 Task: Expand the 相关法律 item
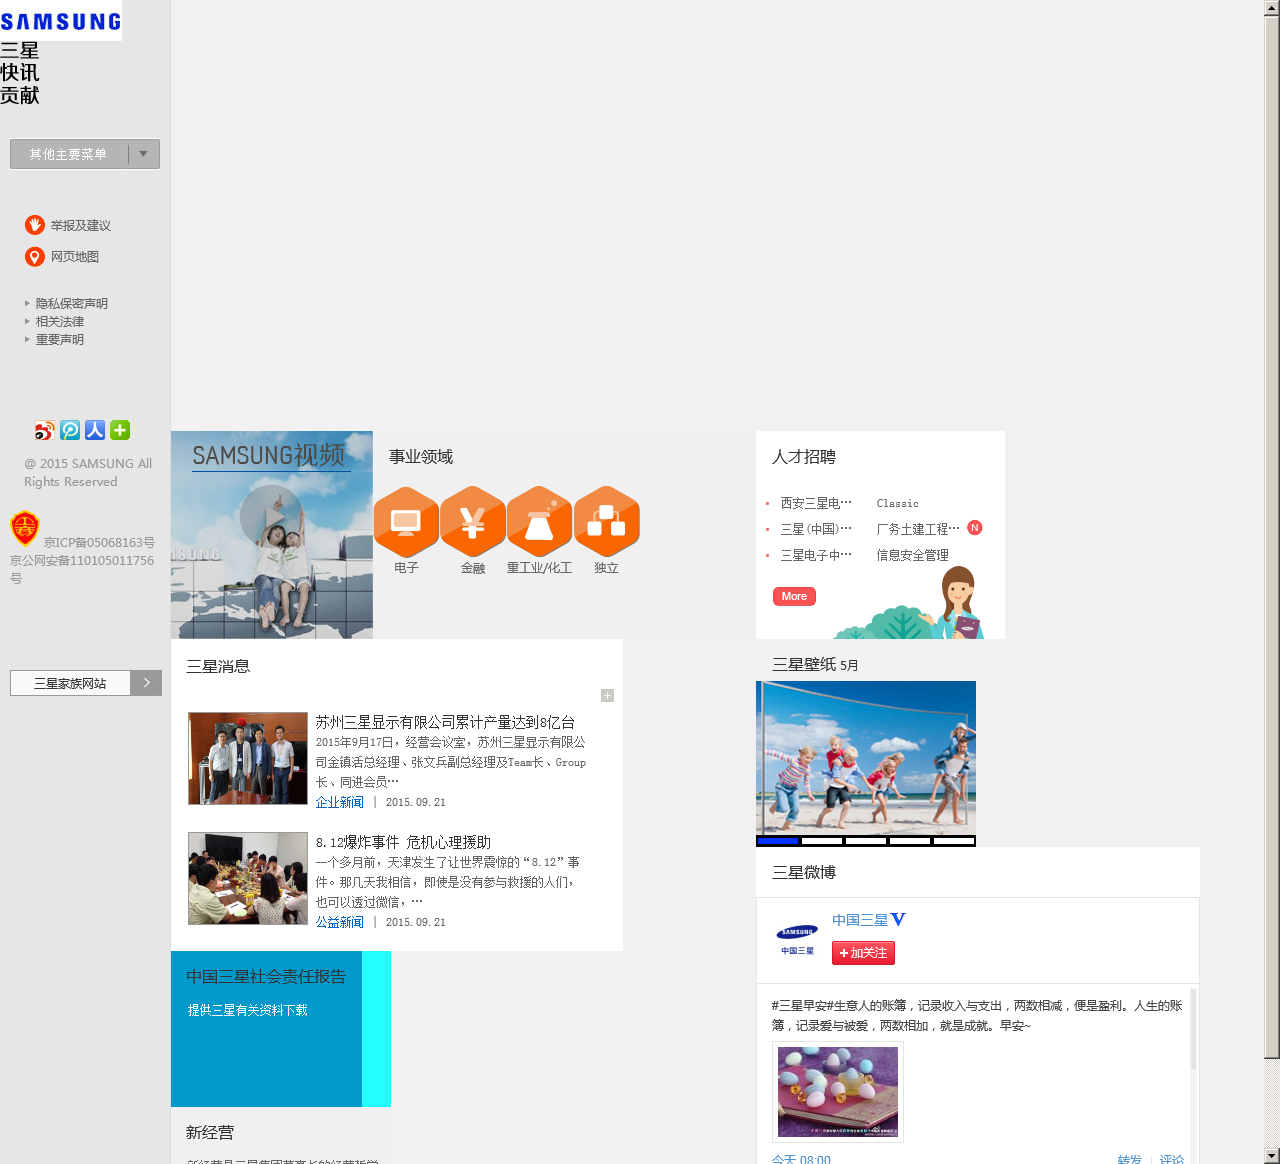click(59, 321)
